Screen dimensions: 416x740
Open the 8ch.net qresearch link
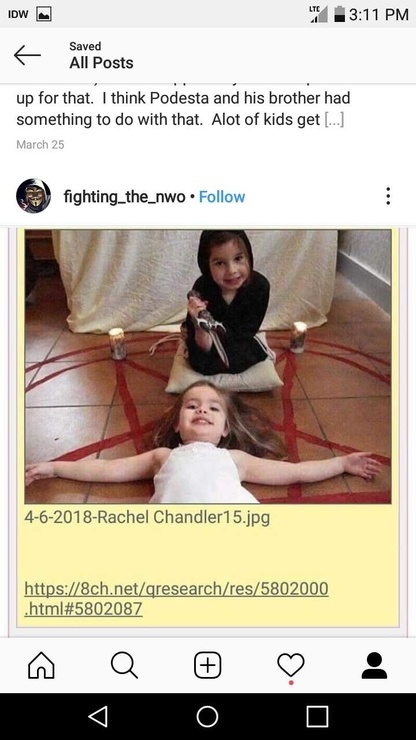tap(176, 598)
